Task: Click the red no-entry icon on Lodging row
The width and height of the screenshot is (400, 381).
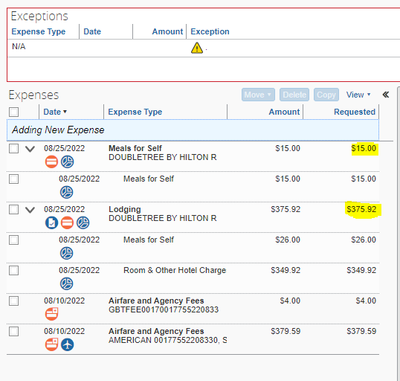Action: 67,223
